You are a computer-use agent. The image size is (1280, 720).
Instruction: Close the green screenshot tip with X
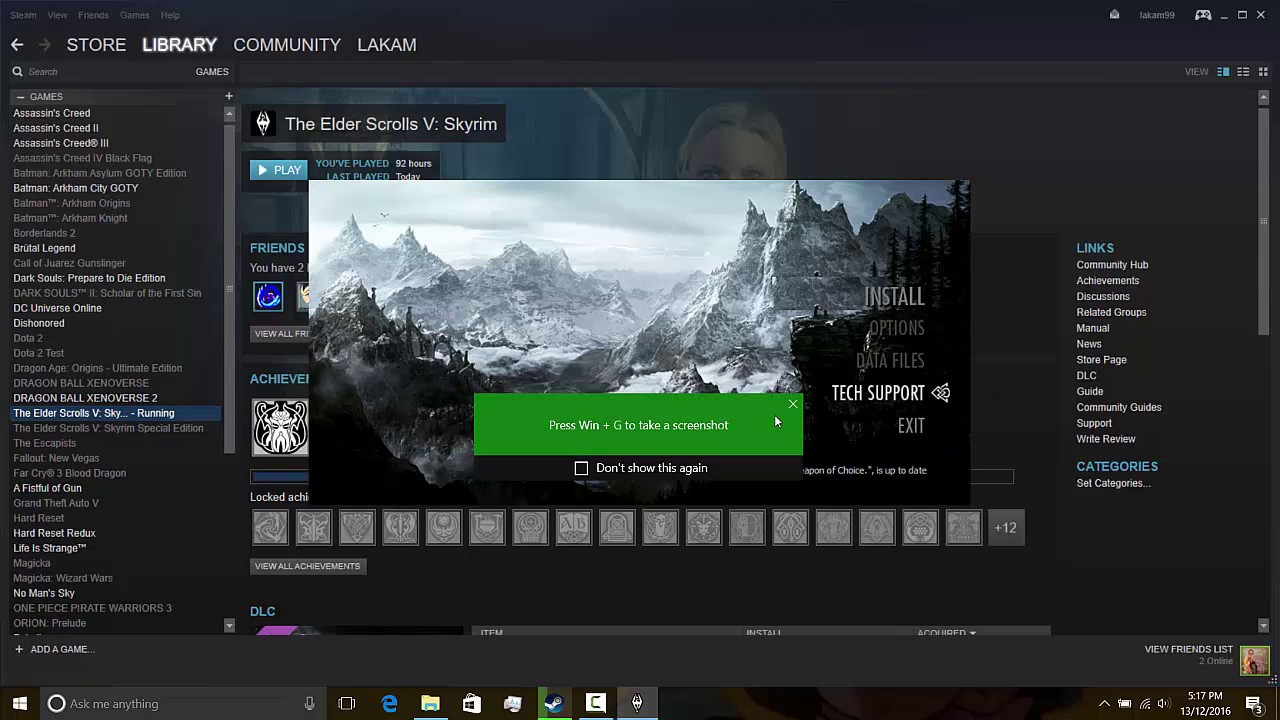click(x=793, y=404)
